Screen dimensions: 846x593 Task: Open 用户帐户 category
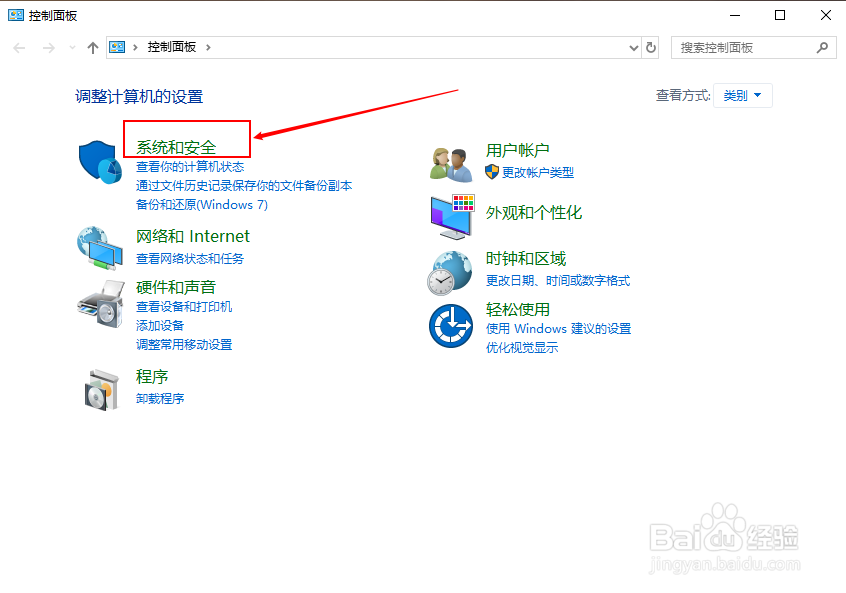(x=517, y=150)
